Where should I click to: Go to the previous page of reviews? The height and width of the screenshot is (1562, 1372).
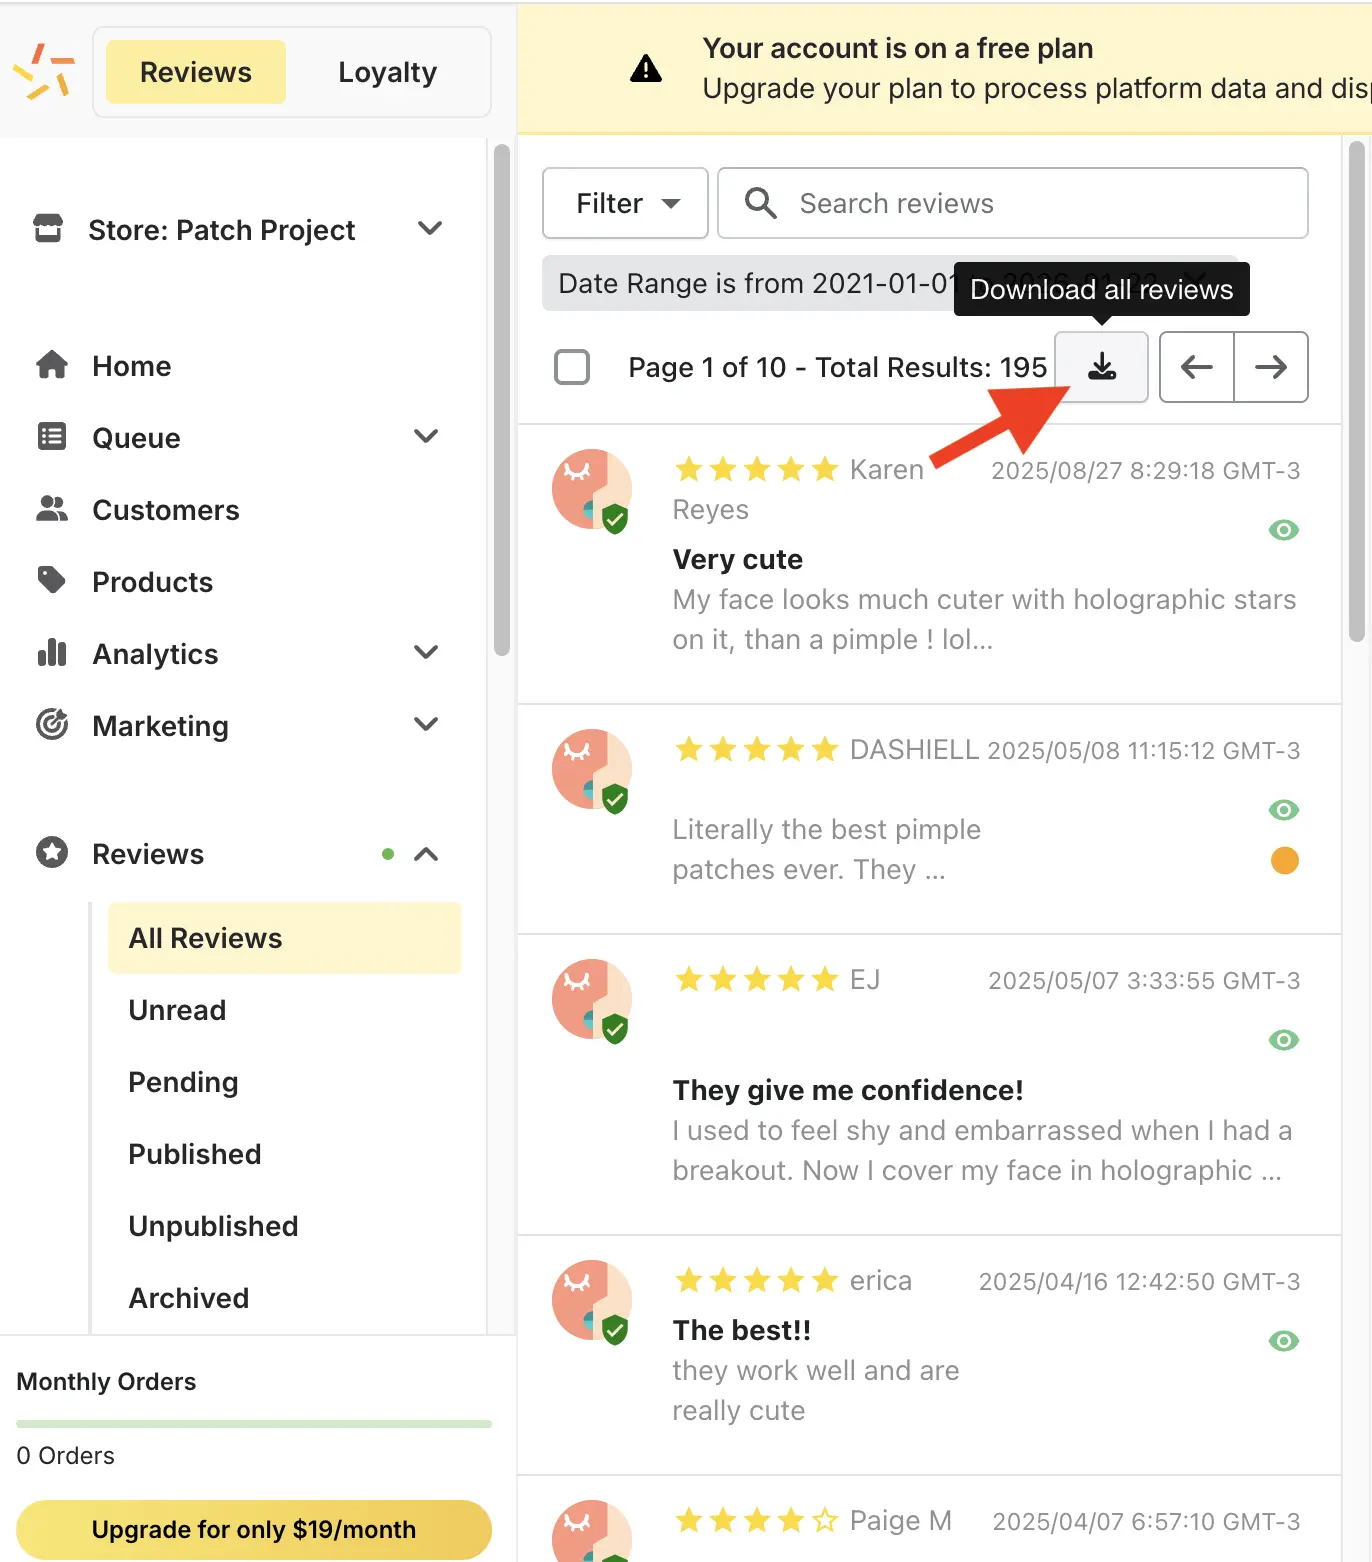(x=1197, y=367)
